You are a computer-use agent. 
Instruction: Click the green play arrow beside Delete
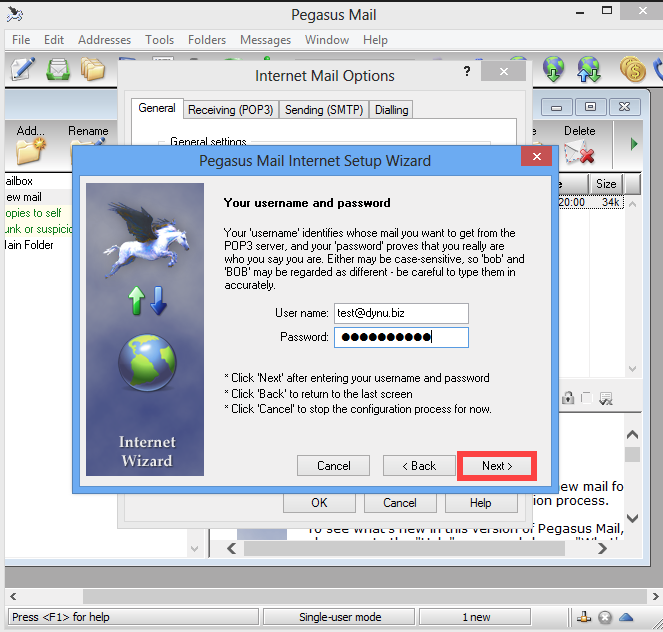633,145
